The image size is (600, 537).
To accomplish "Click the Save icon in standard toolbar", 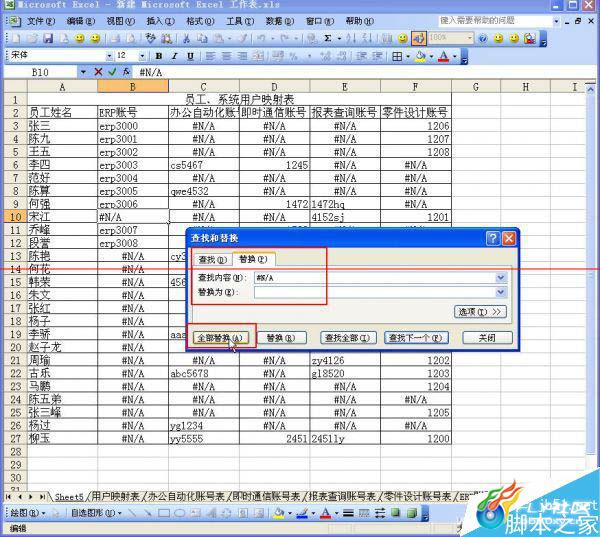I will click(x=48, y=38).
